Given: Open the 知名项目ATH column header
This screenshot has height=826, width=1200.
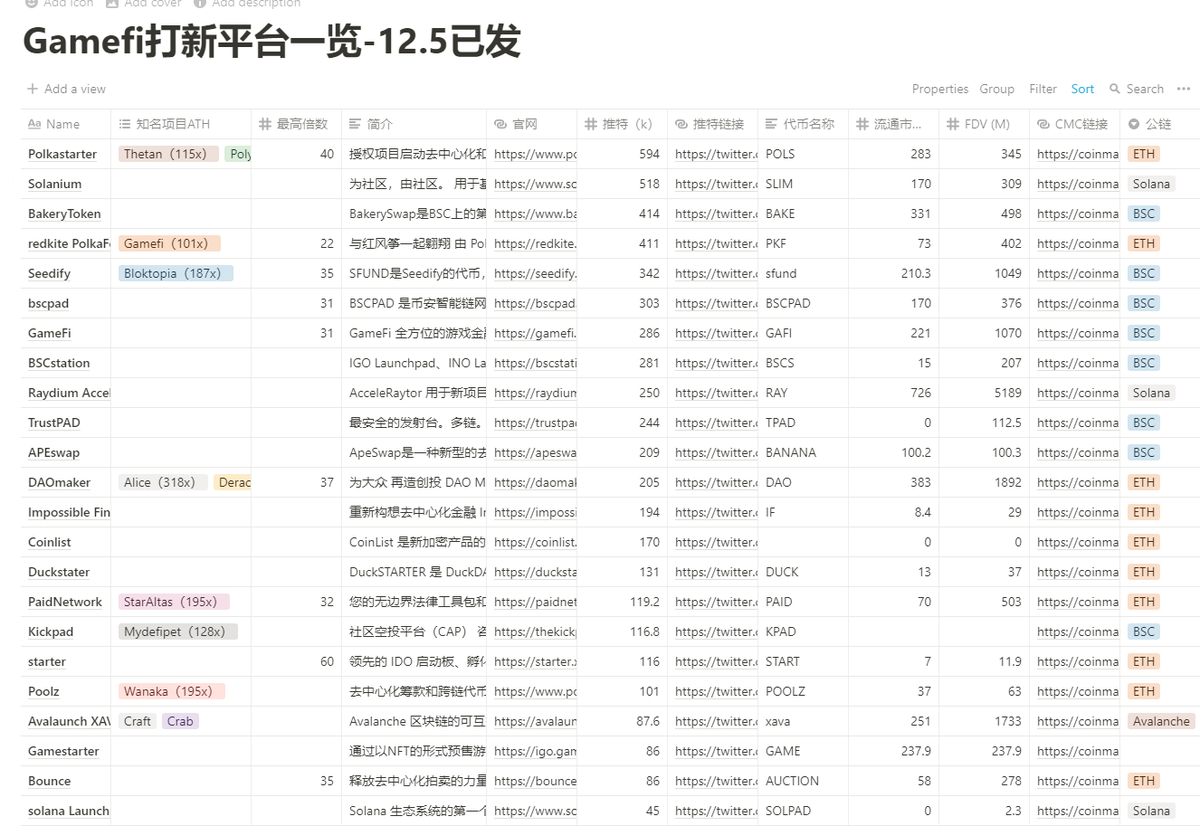Looking at the screenshot, I should tap(181, 124).
